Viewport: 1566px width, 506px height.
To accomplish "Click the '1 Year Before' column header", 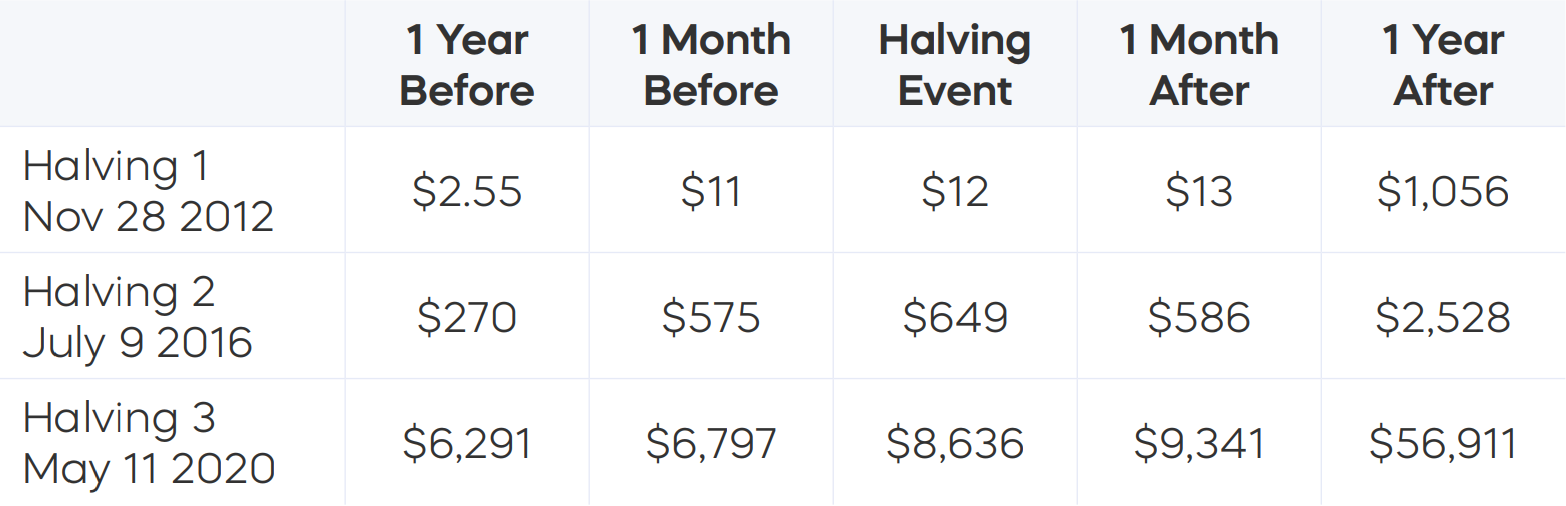I will click(467, 65).
